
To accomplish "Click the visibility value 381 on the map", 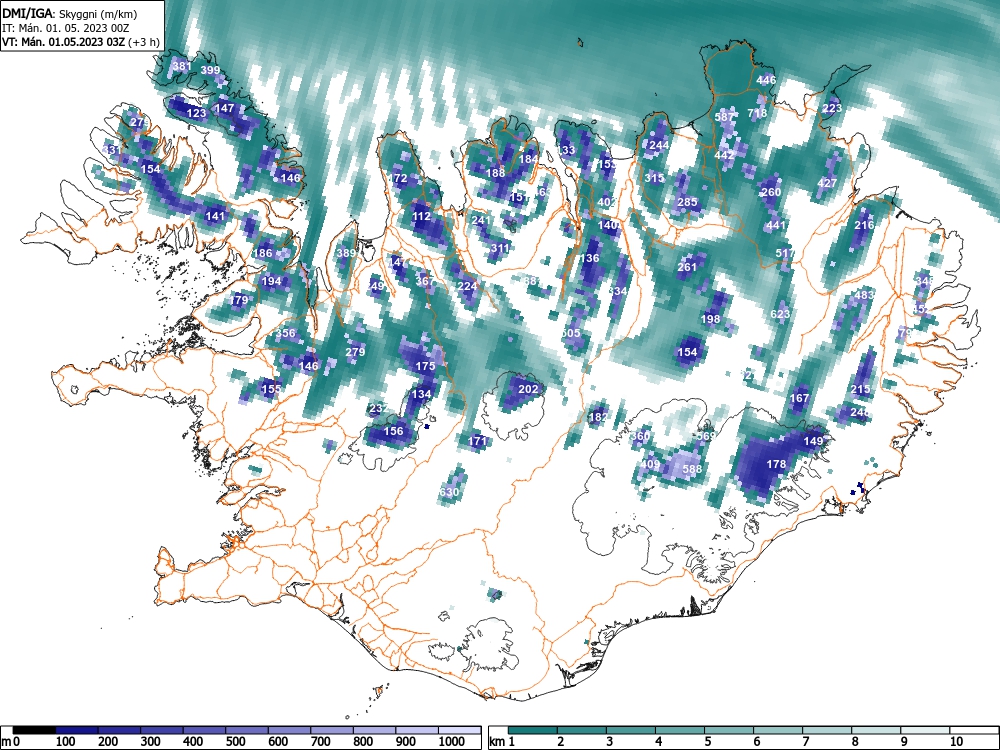I will [x=182, y=66].
